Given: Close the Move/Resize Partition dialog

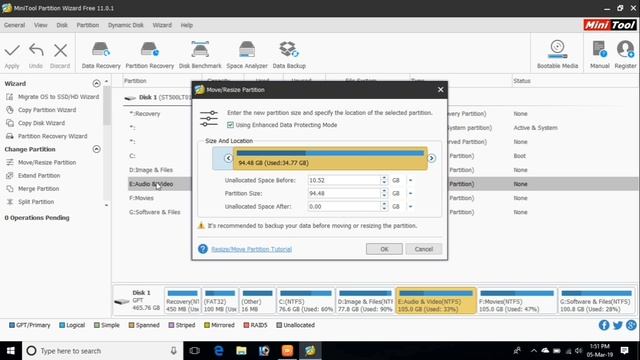Looking at the screenshot, I should (440, 89).
